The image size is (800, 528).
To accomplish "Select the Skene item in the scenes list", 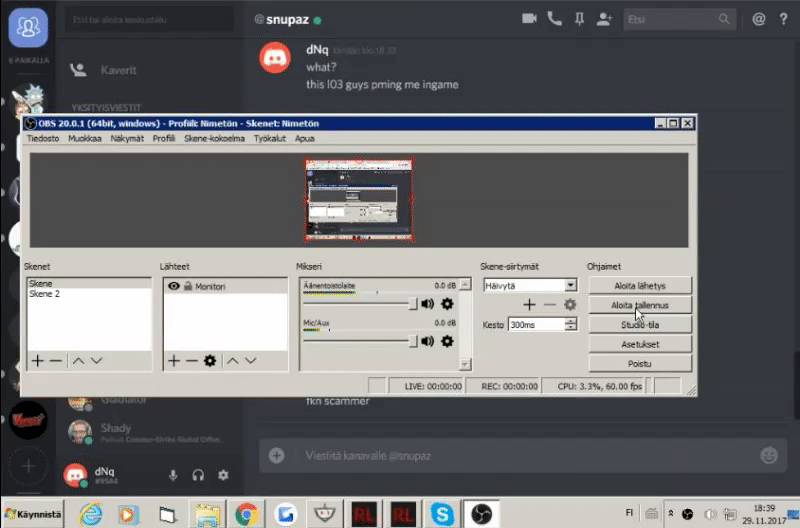I will (89, 284).
